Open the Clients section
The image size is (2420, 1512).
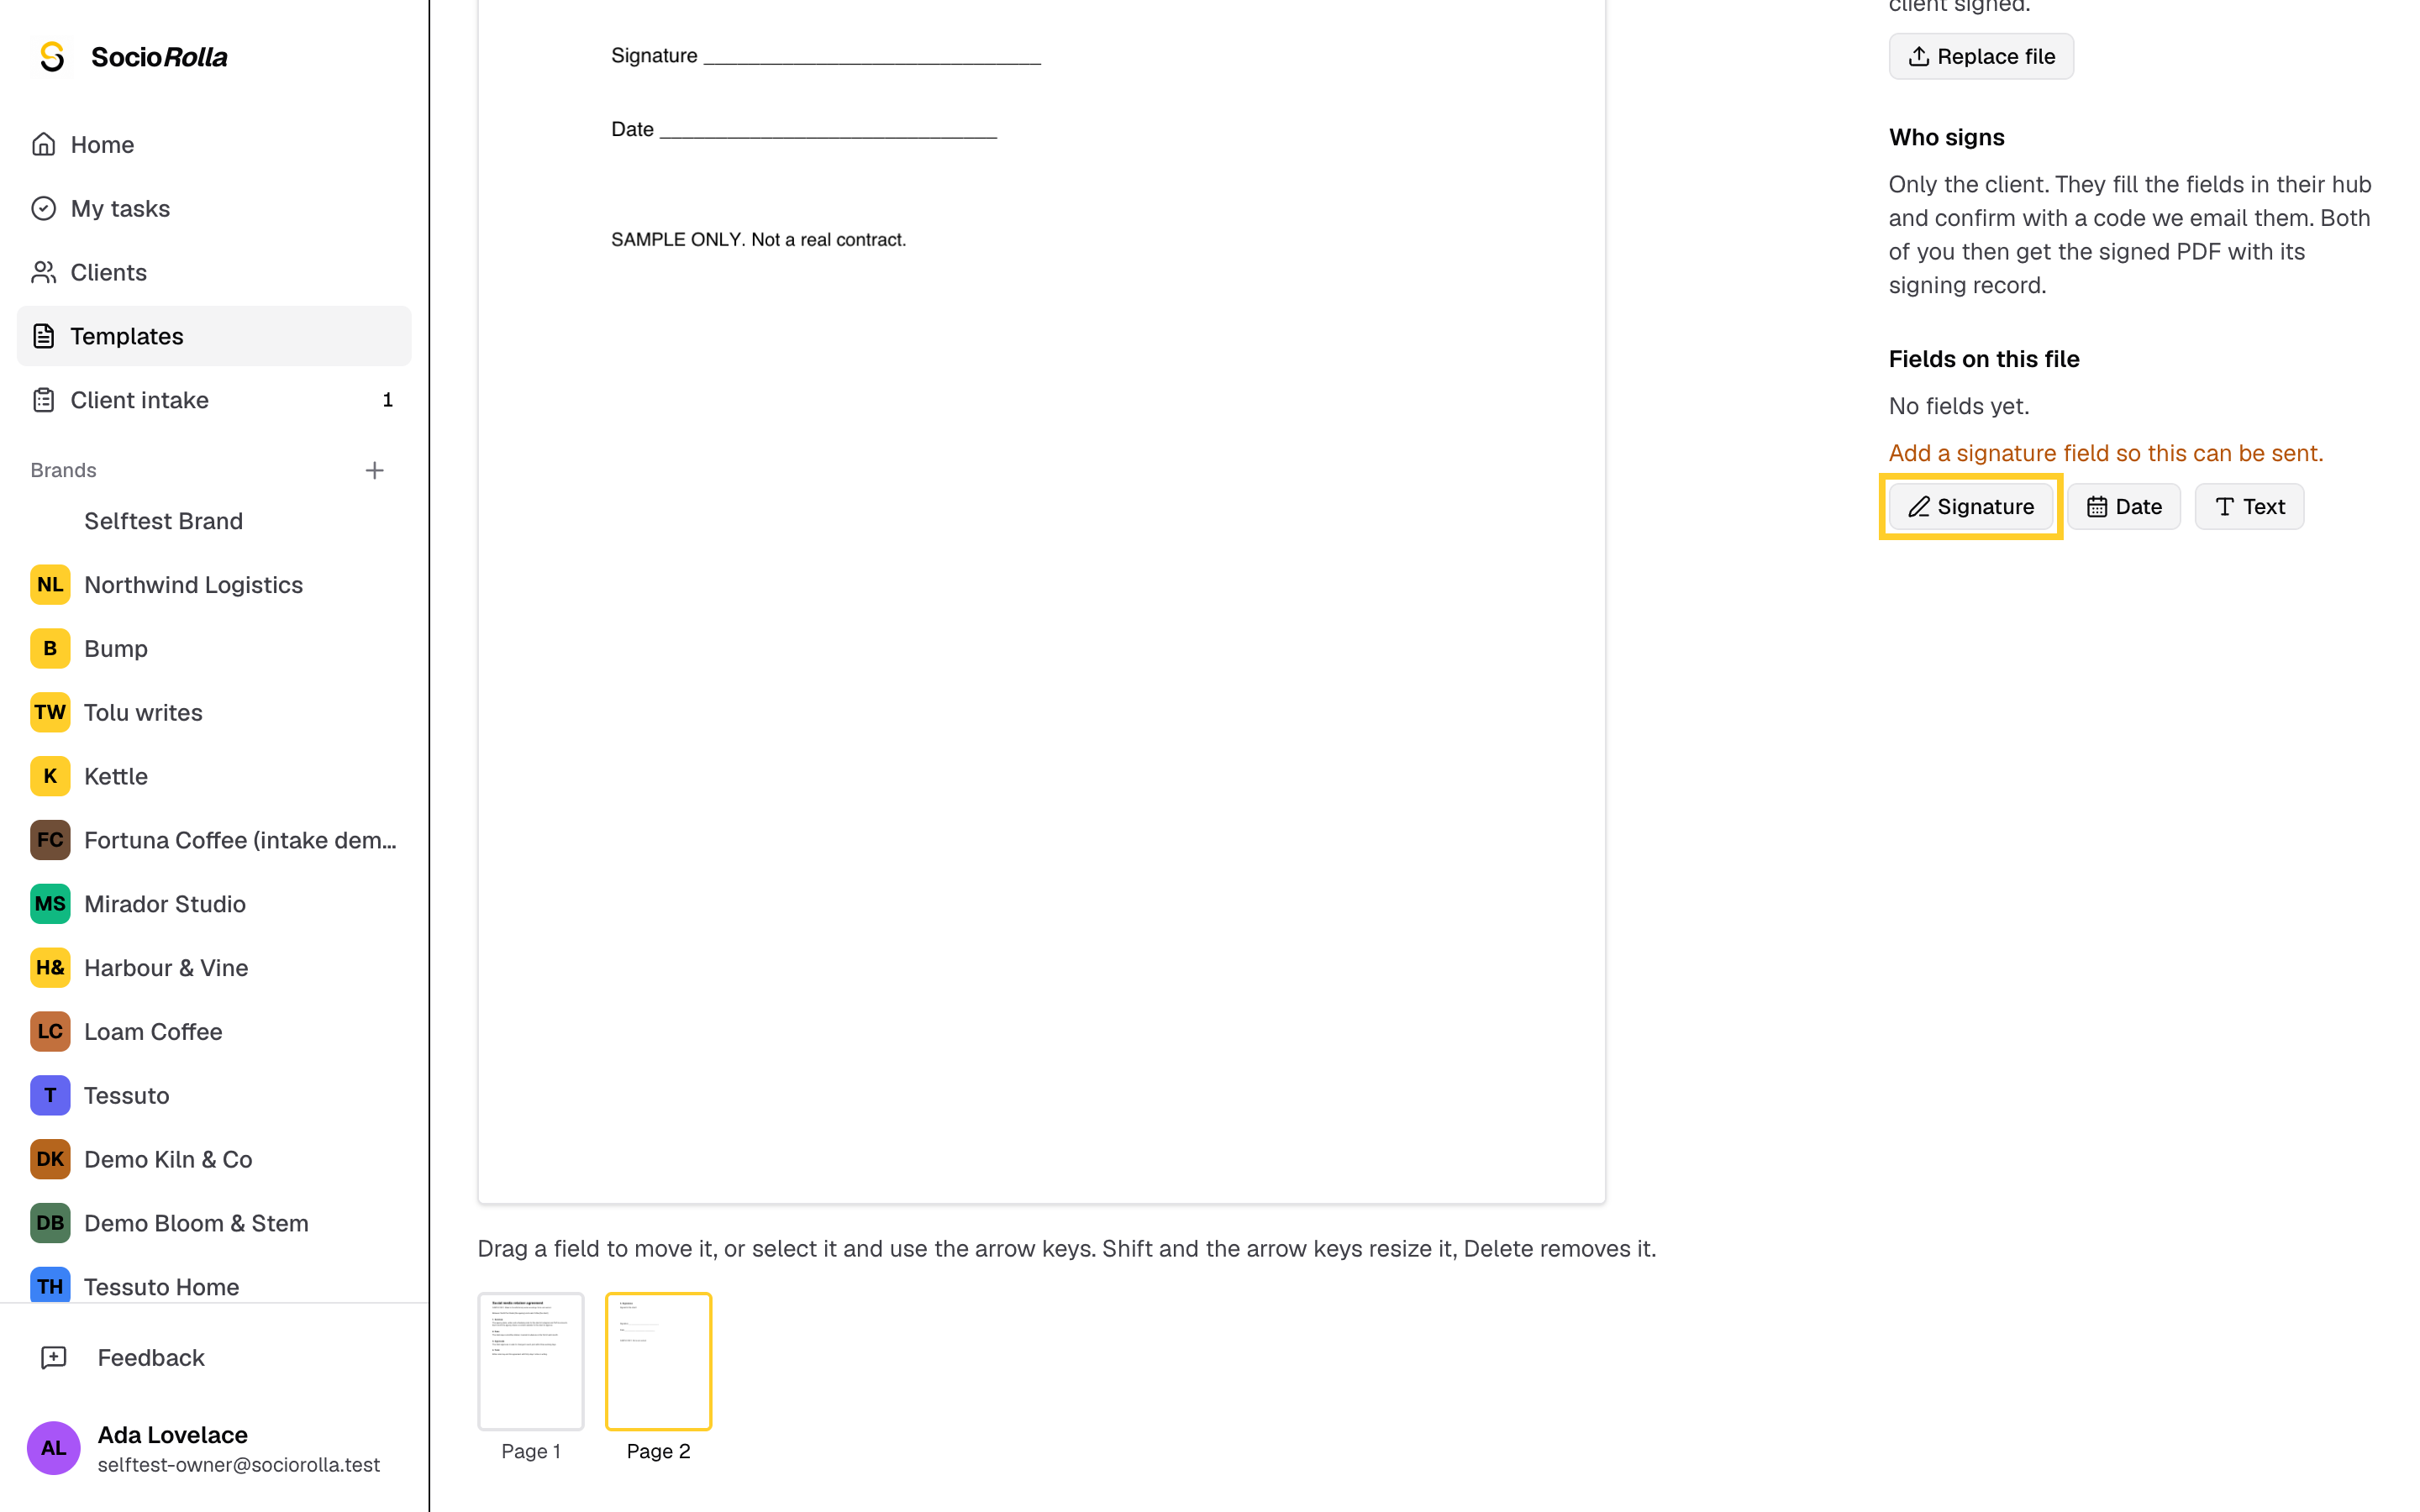[x=214, y=272]
